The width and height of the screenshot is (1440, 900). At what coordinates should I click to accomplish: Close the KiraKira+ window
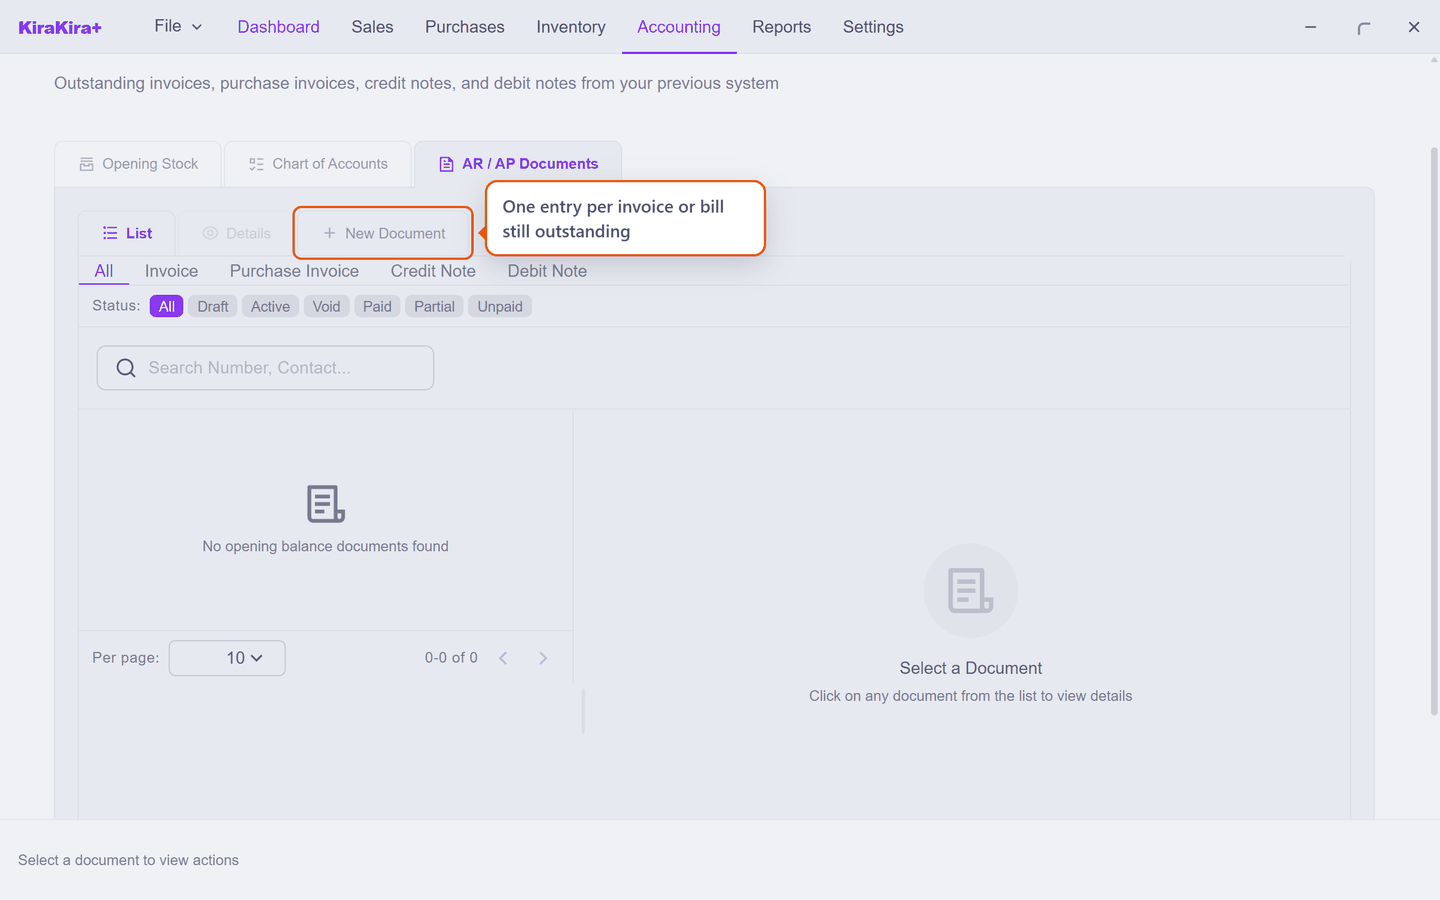coord(1414,27)
